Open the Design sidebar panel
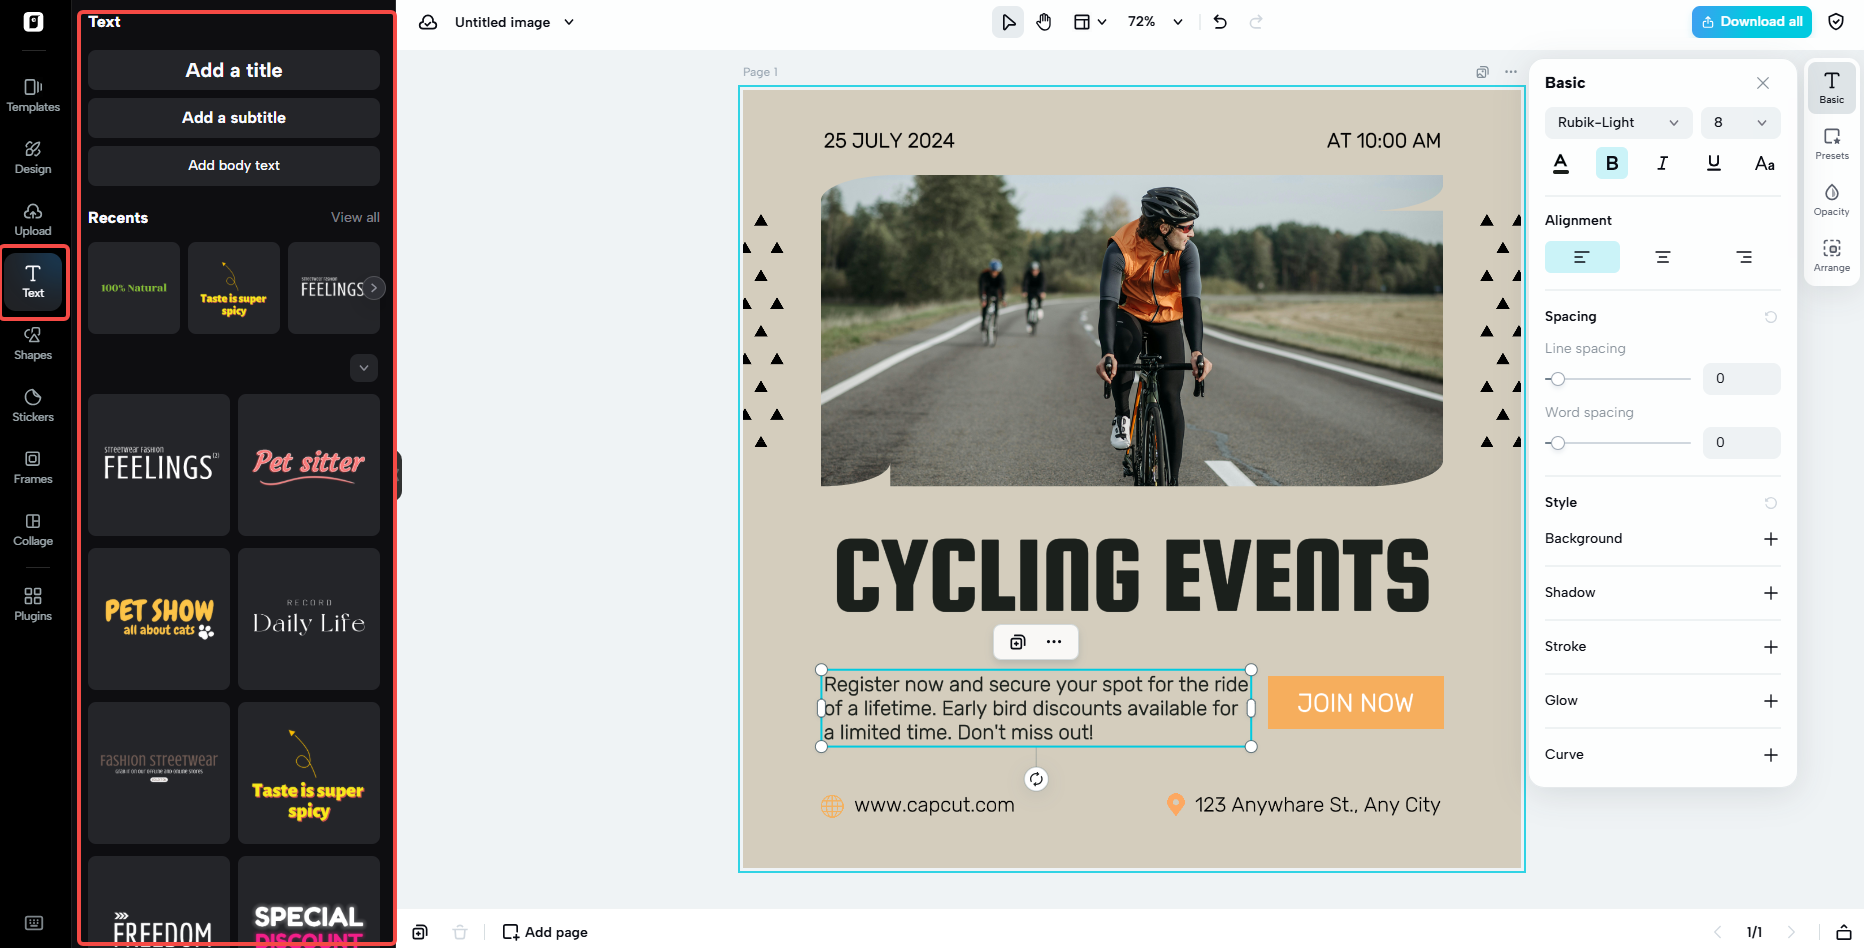This screenshot has height=948, width=1864. tap(33, 157)
